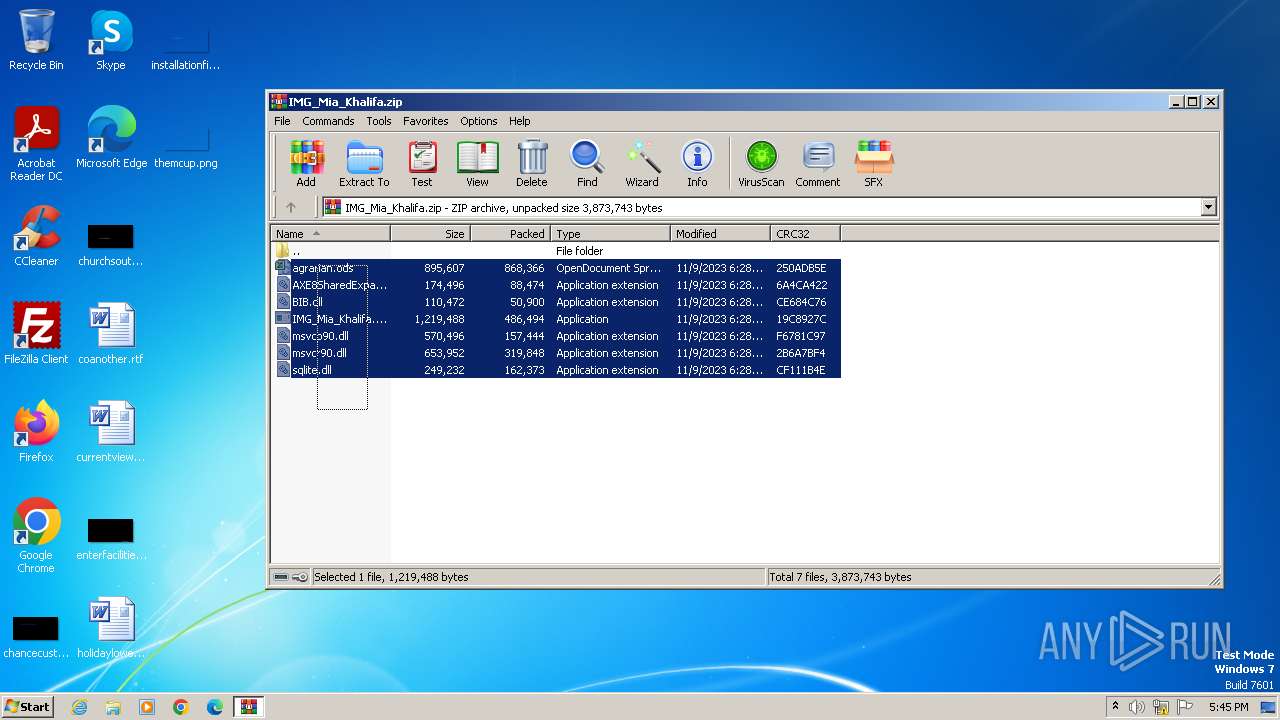The image size is (1280, 720).
Task: Sort the list by Size column
Action: click(x=430, y=234)
